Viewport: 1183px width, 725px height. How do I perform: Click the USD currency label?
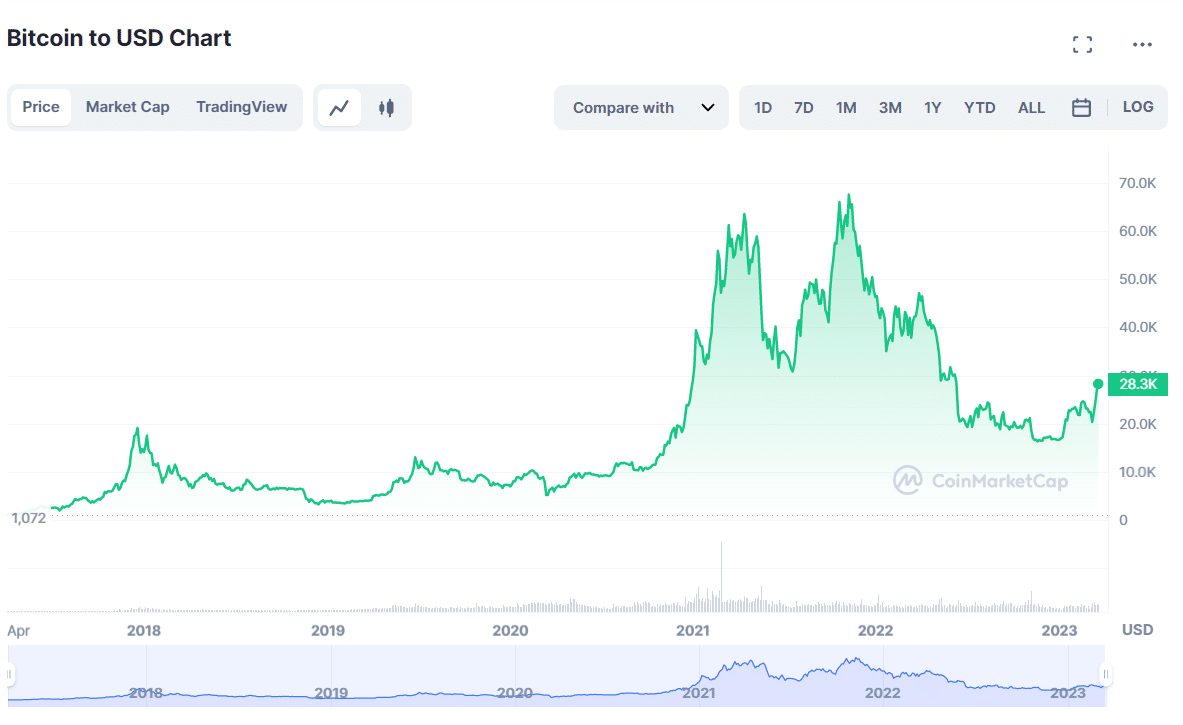tap(1137, 630)
